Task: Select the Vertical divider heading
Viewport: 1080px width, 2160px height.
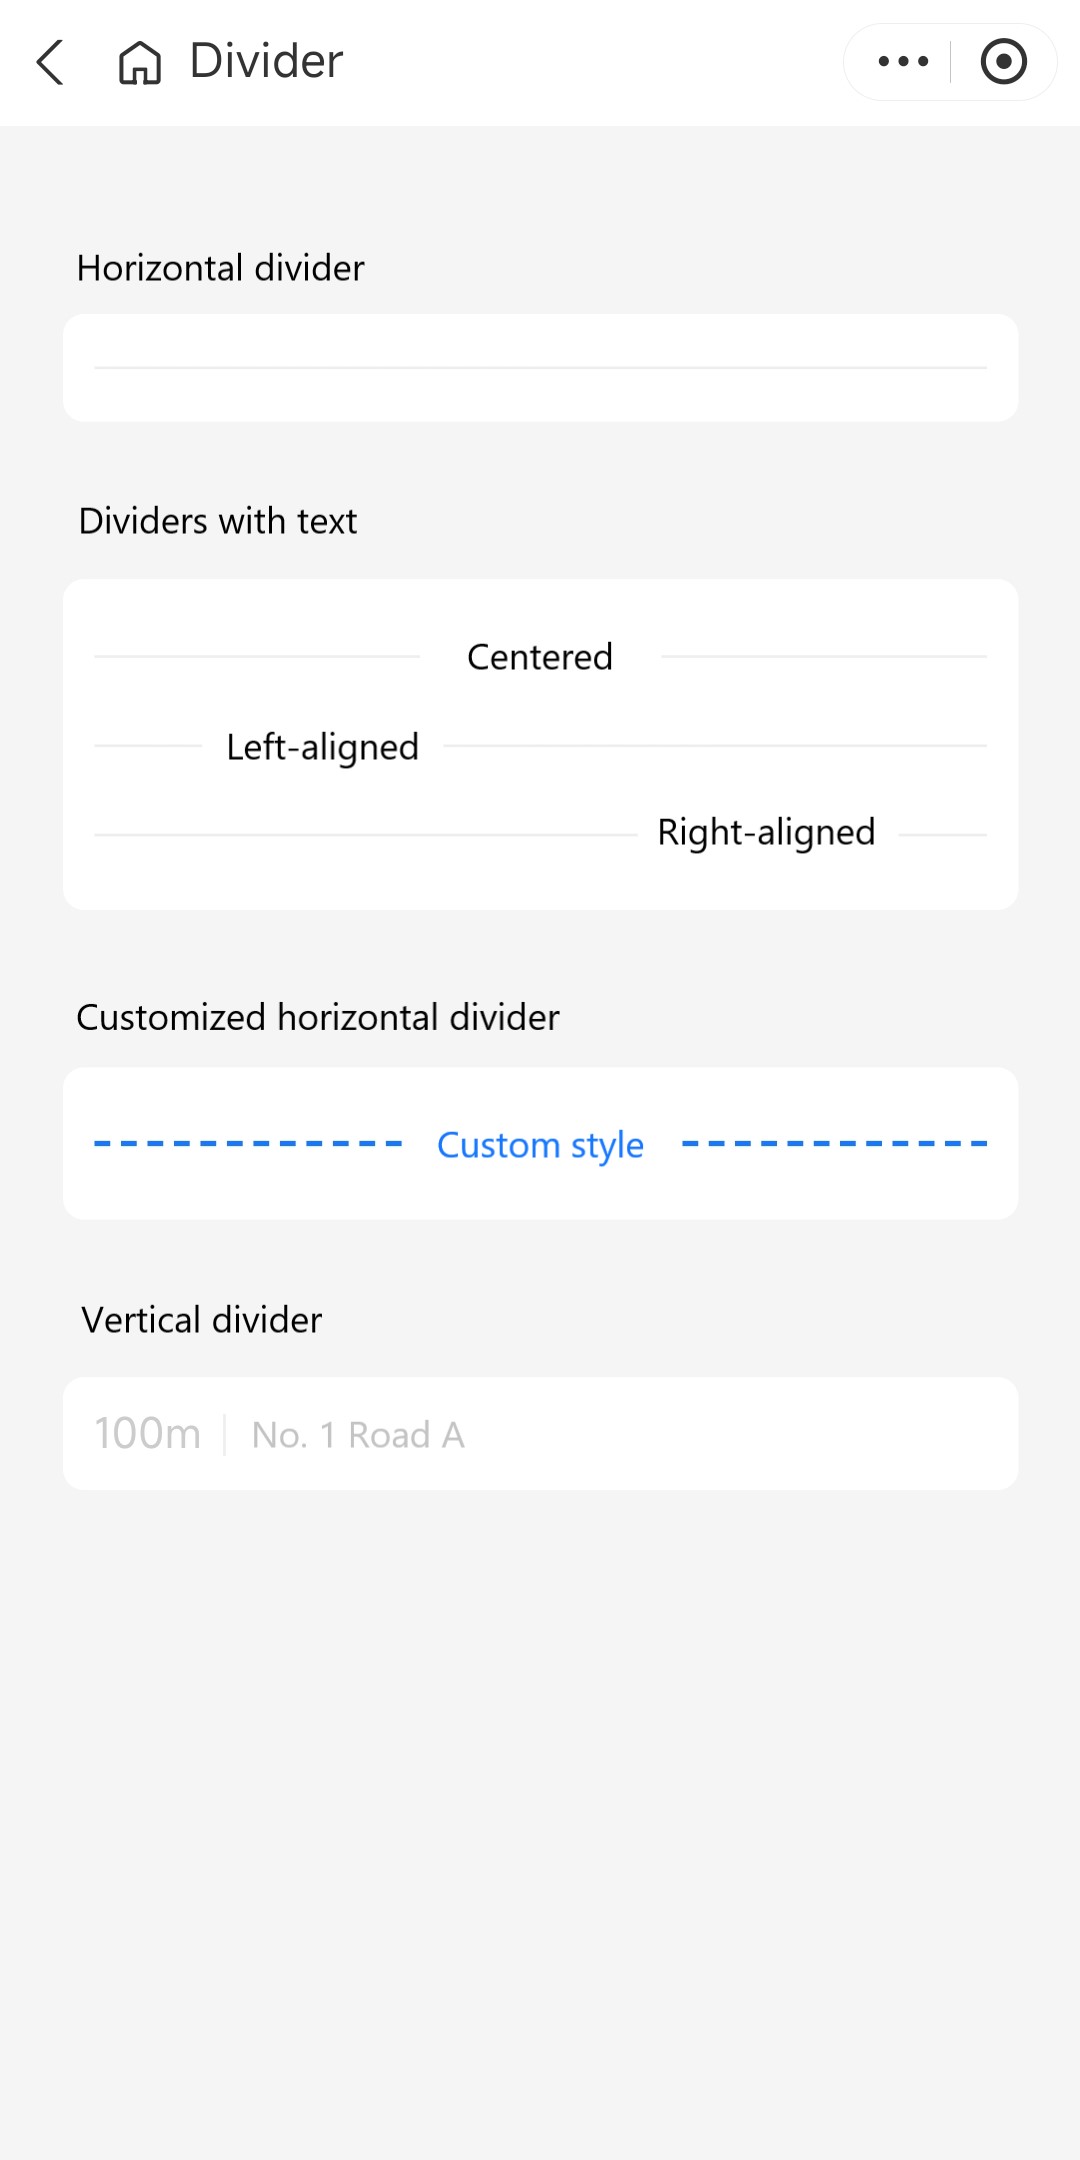Action: point(202,1321)
